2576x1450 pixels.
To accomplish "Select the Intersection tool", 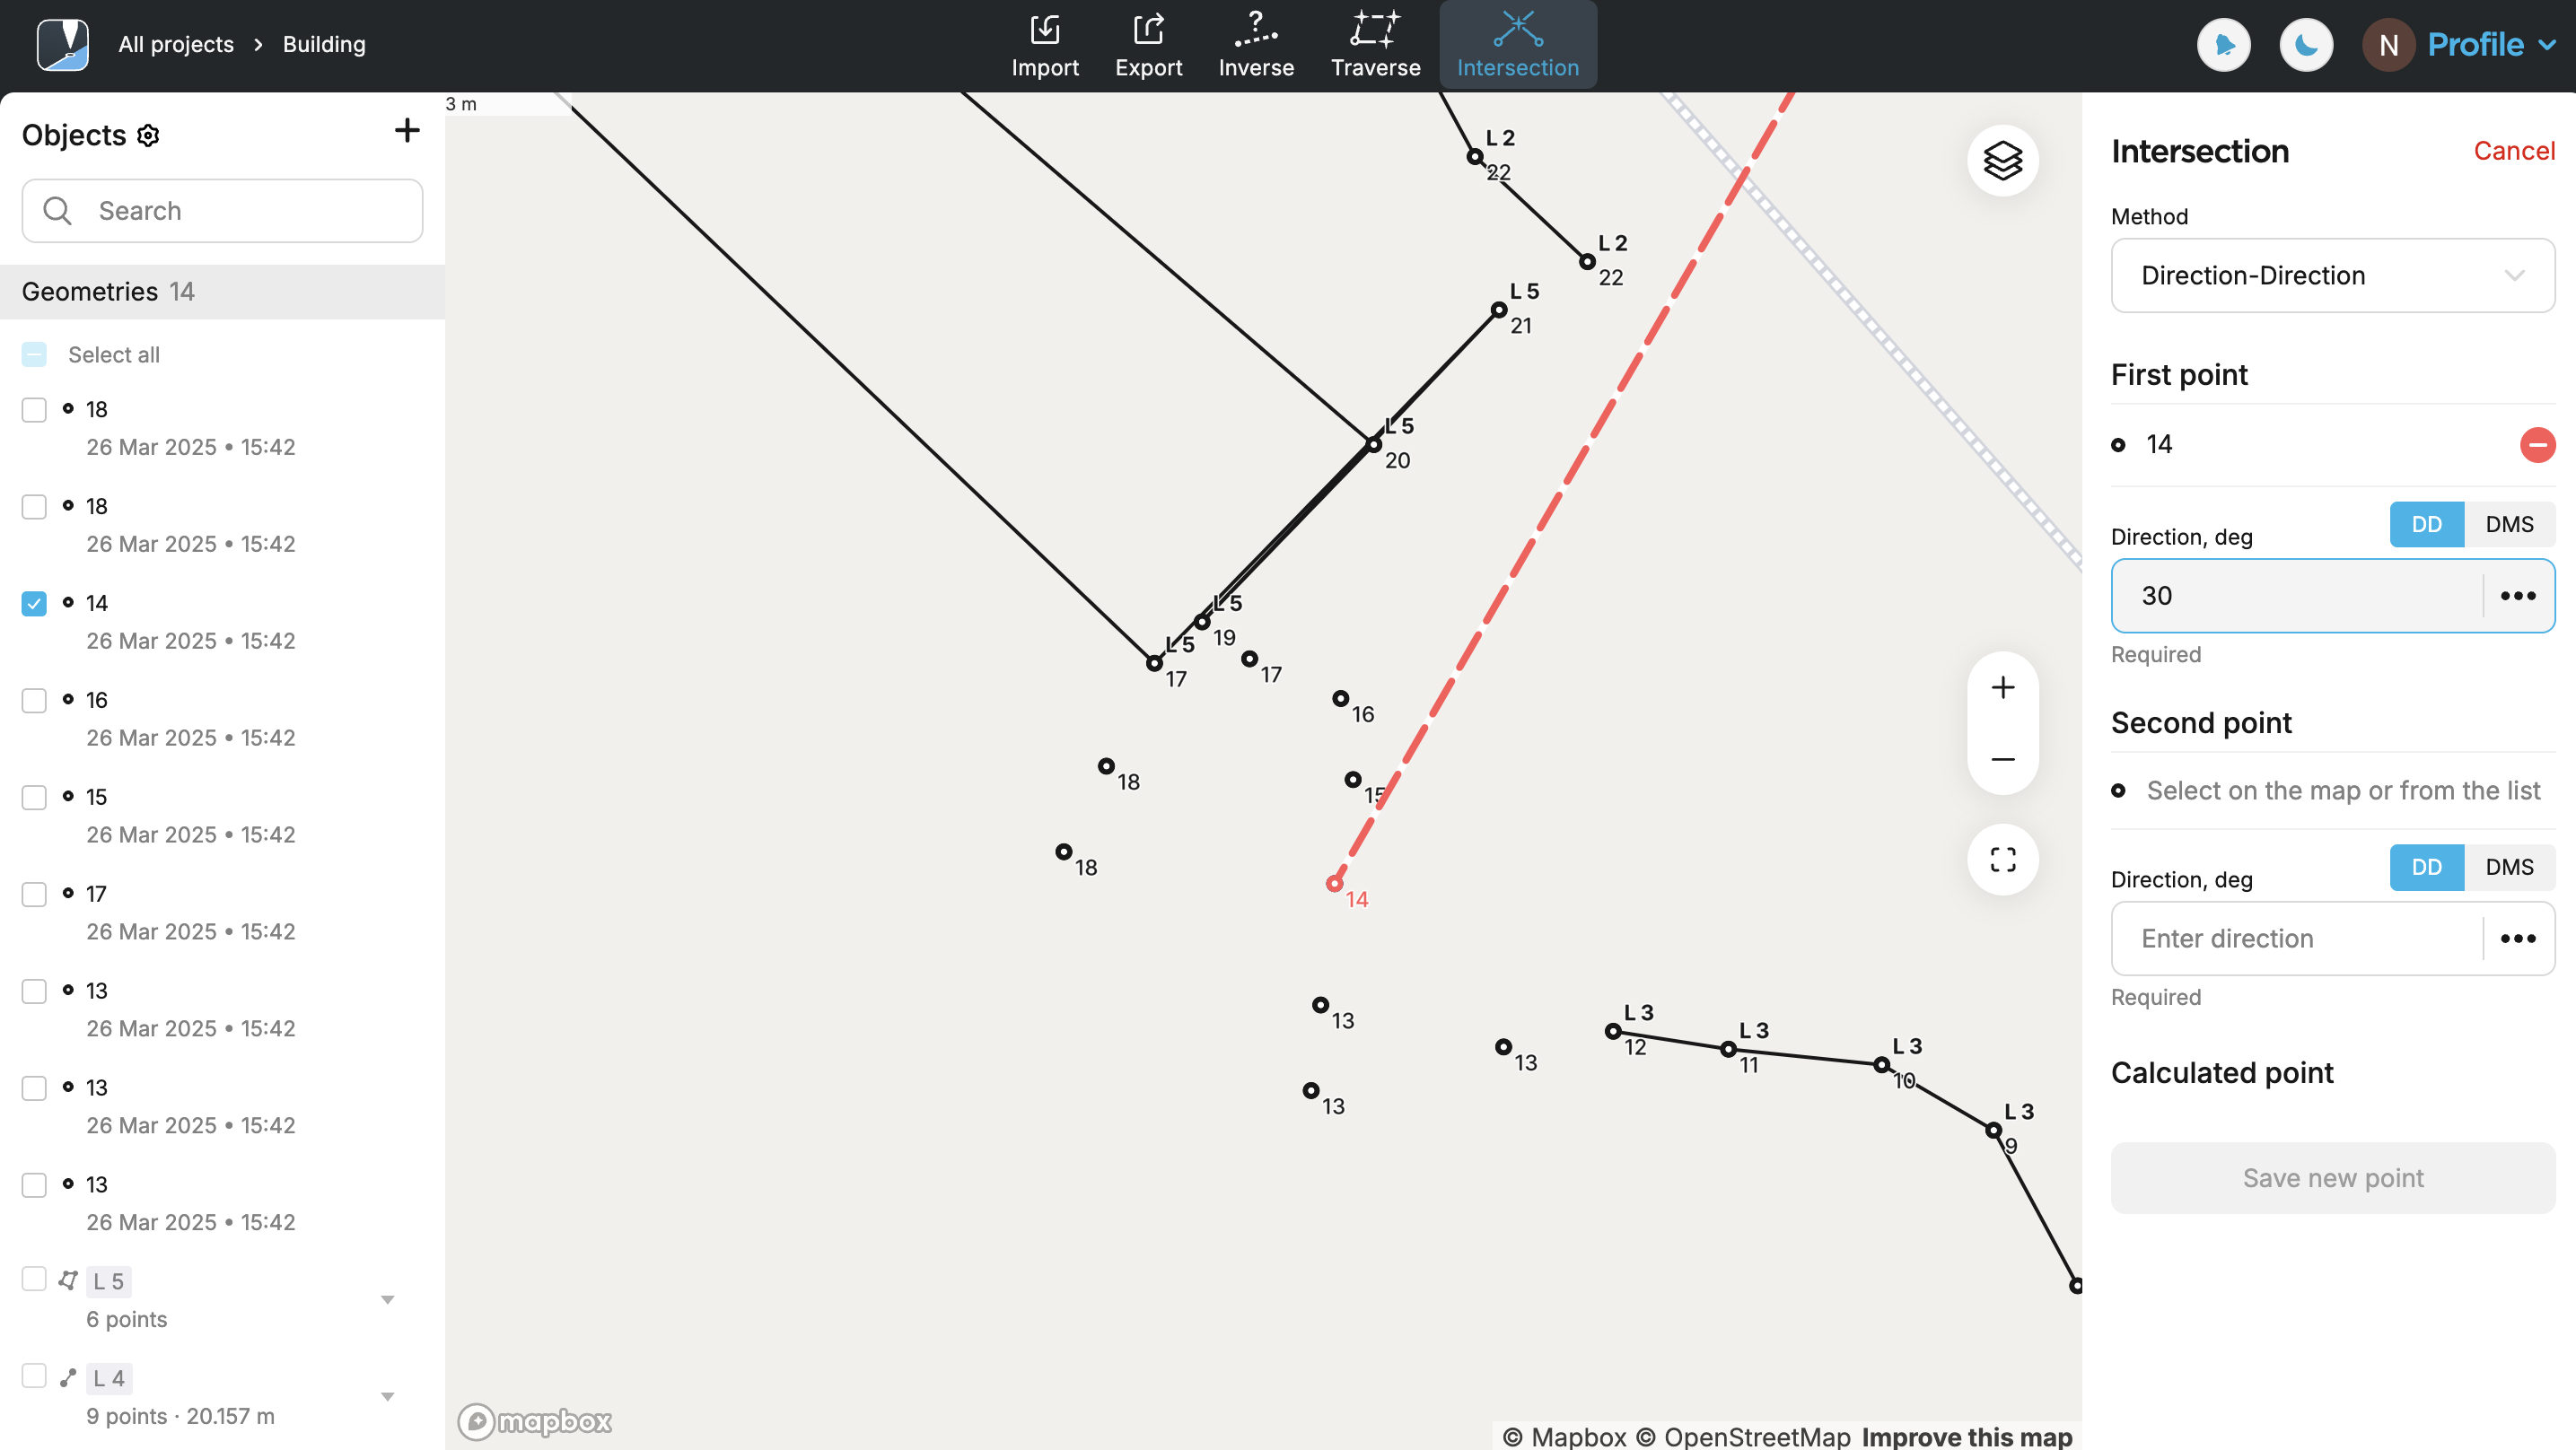I will [x=1517, y=45].
